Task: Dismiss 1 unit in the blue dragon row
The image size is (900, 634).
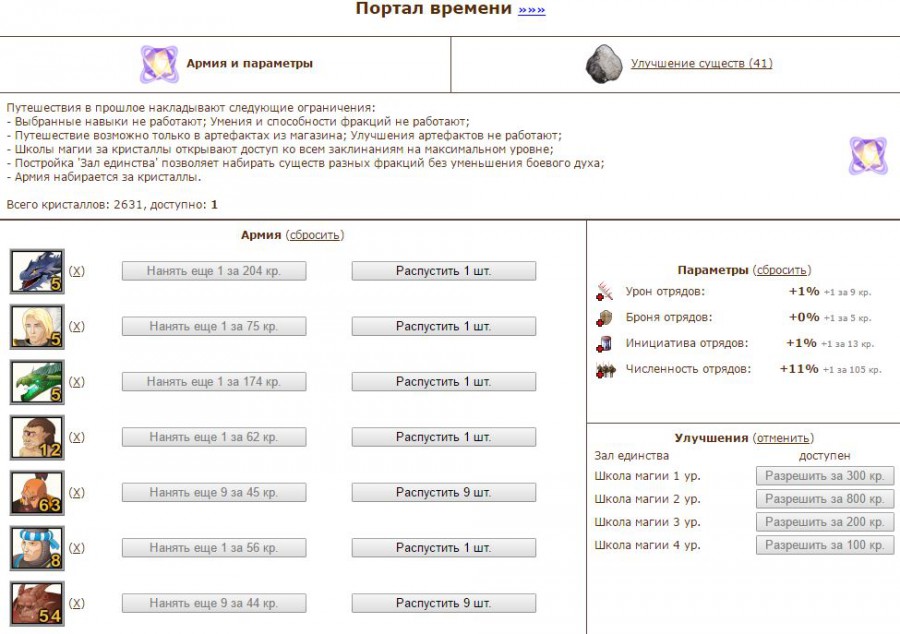Action: [x=444, y=271]
